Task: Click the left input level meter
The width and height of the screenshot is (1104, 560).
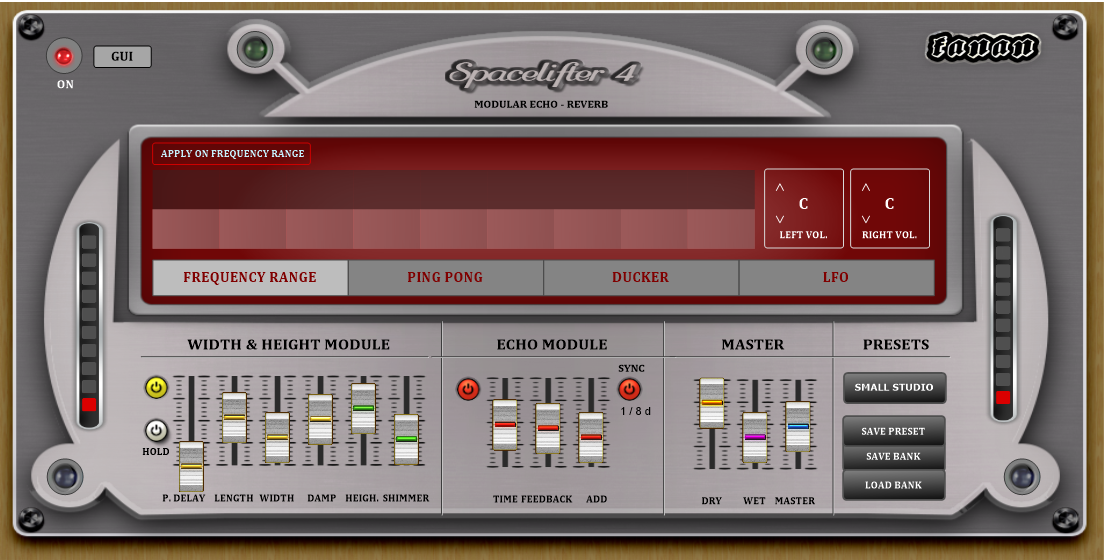Action: pos(89,325)
